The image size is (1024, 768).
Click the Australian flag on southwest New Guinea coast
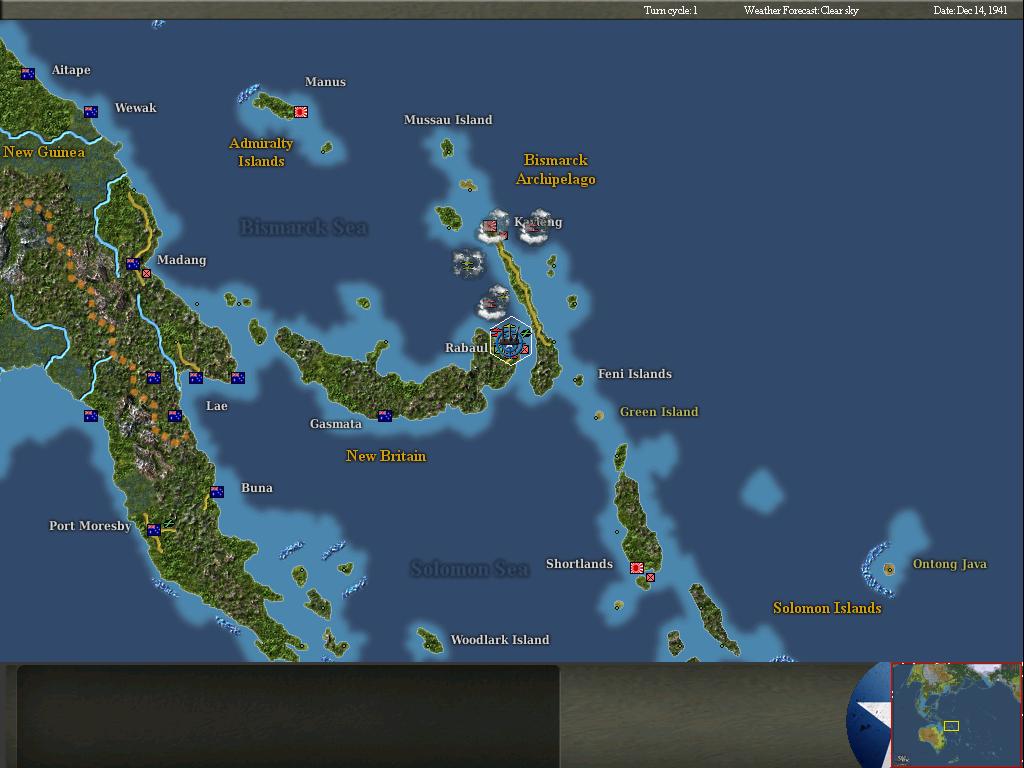tap(91, 415)
